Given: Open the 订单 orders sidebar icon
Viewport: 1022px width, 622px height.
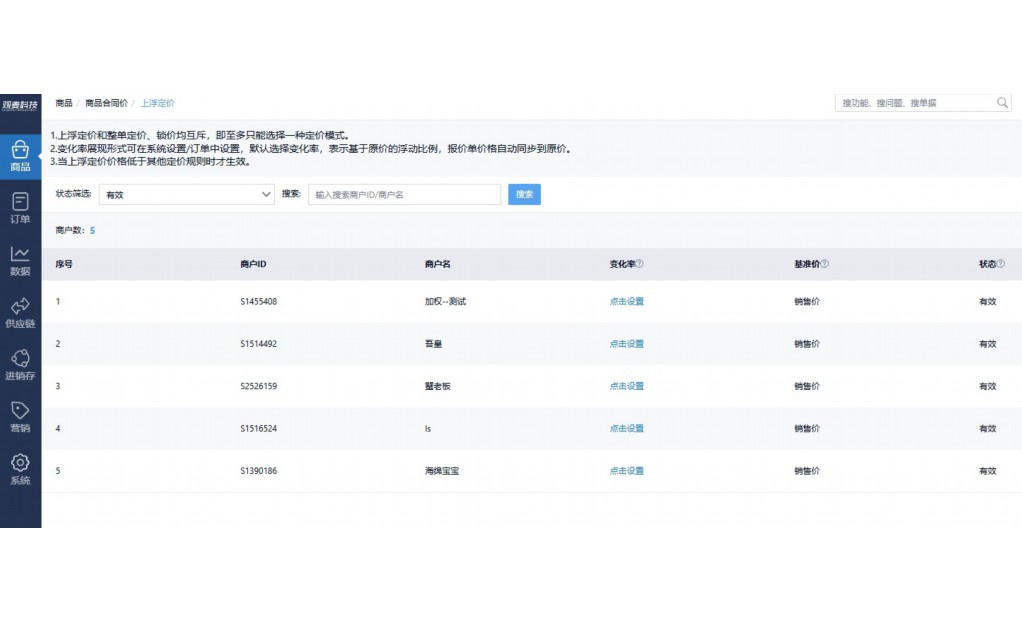Looking at the screenshot, I should coord(20,208).
